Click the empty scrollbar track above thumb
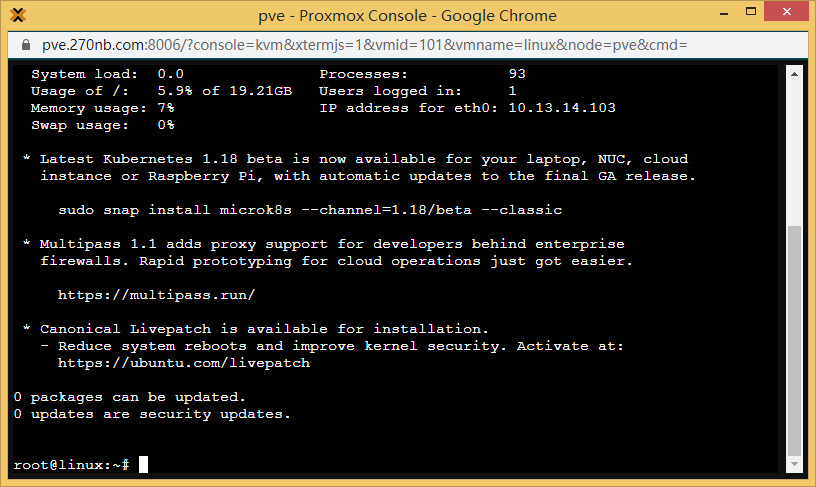Viewport: 816px width, 487px height. pyautogui.click(x=795, y=150)
